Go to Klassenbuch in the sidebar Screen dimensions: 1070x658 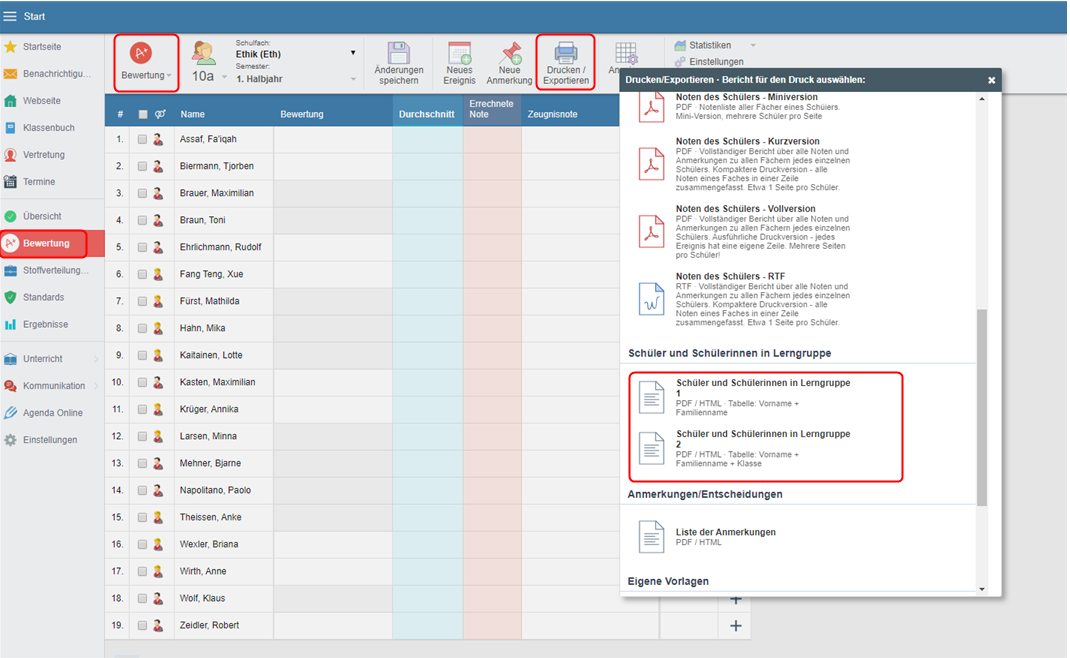pyautogui.click(x=48, y=128)
